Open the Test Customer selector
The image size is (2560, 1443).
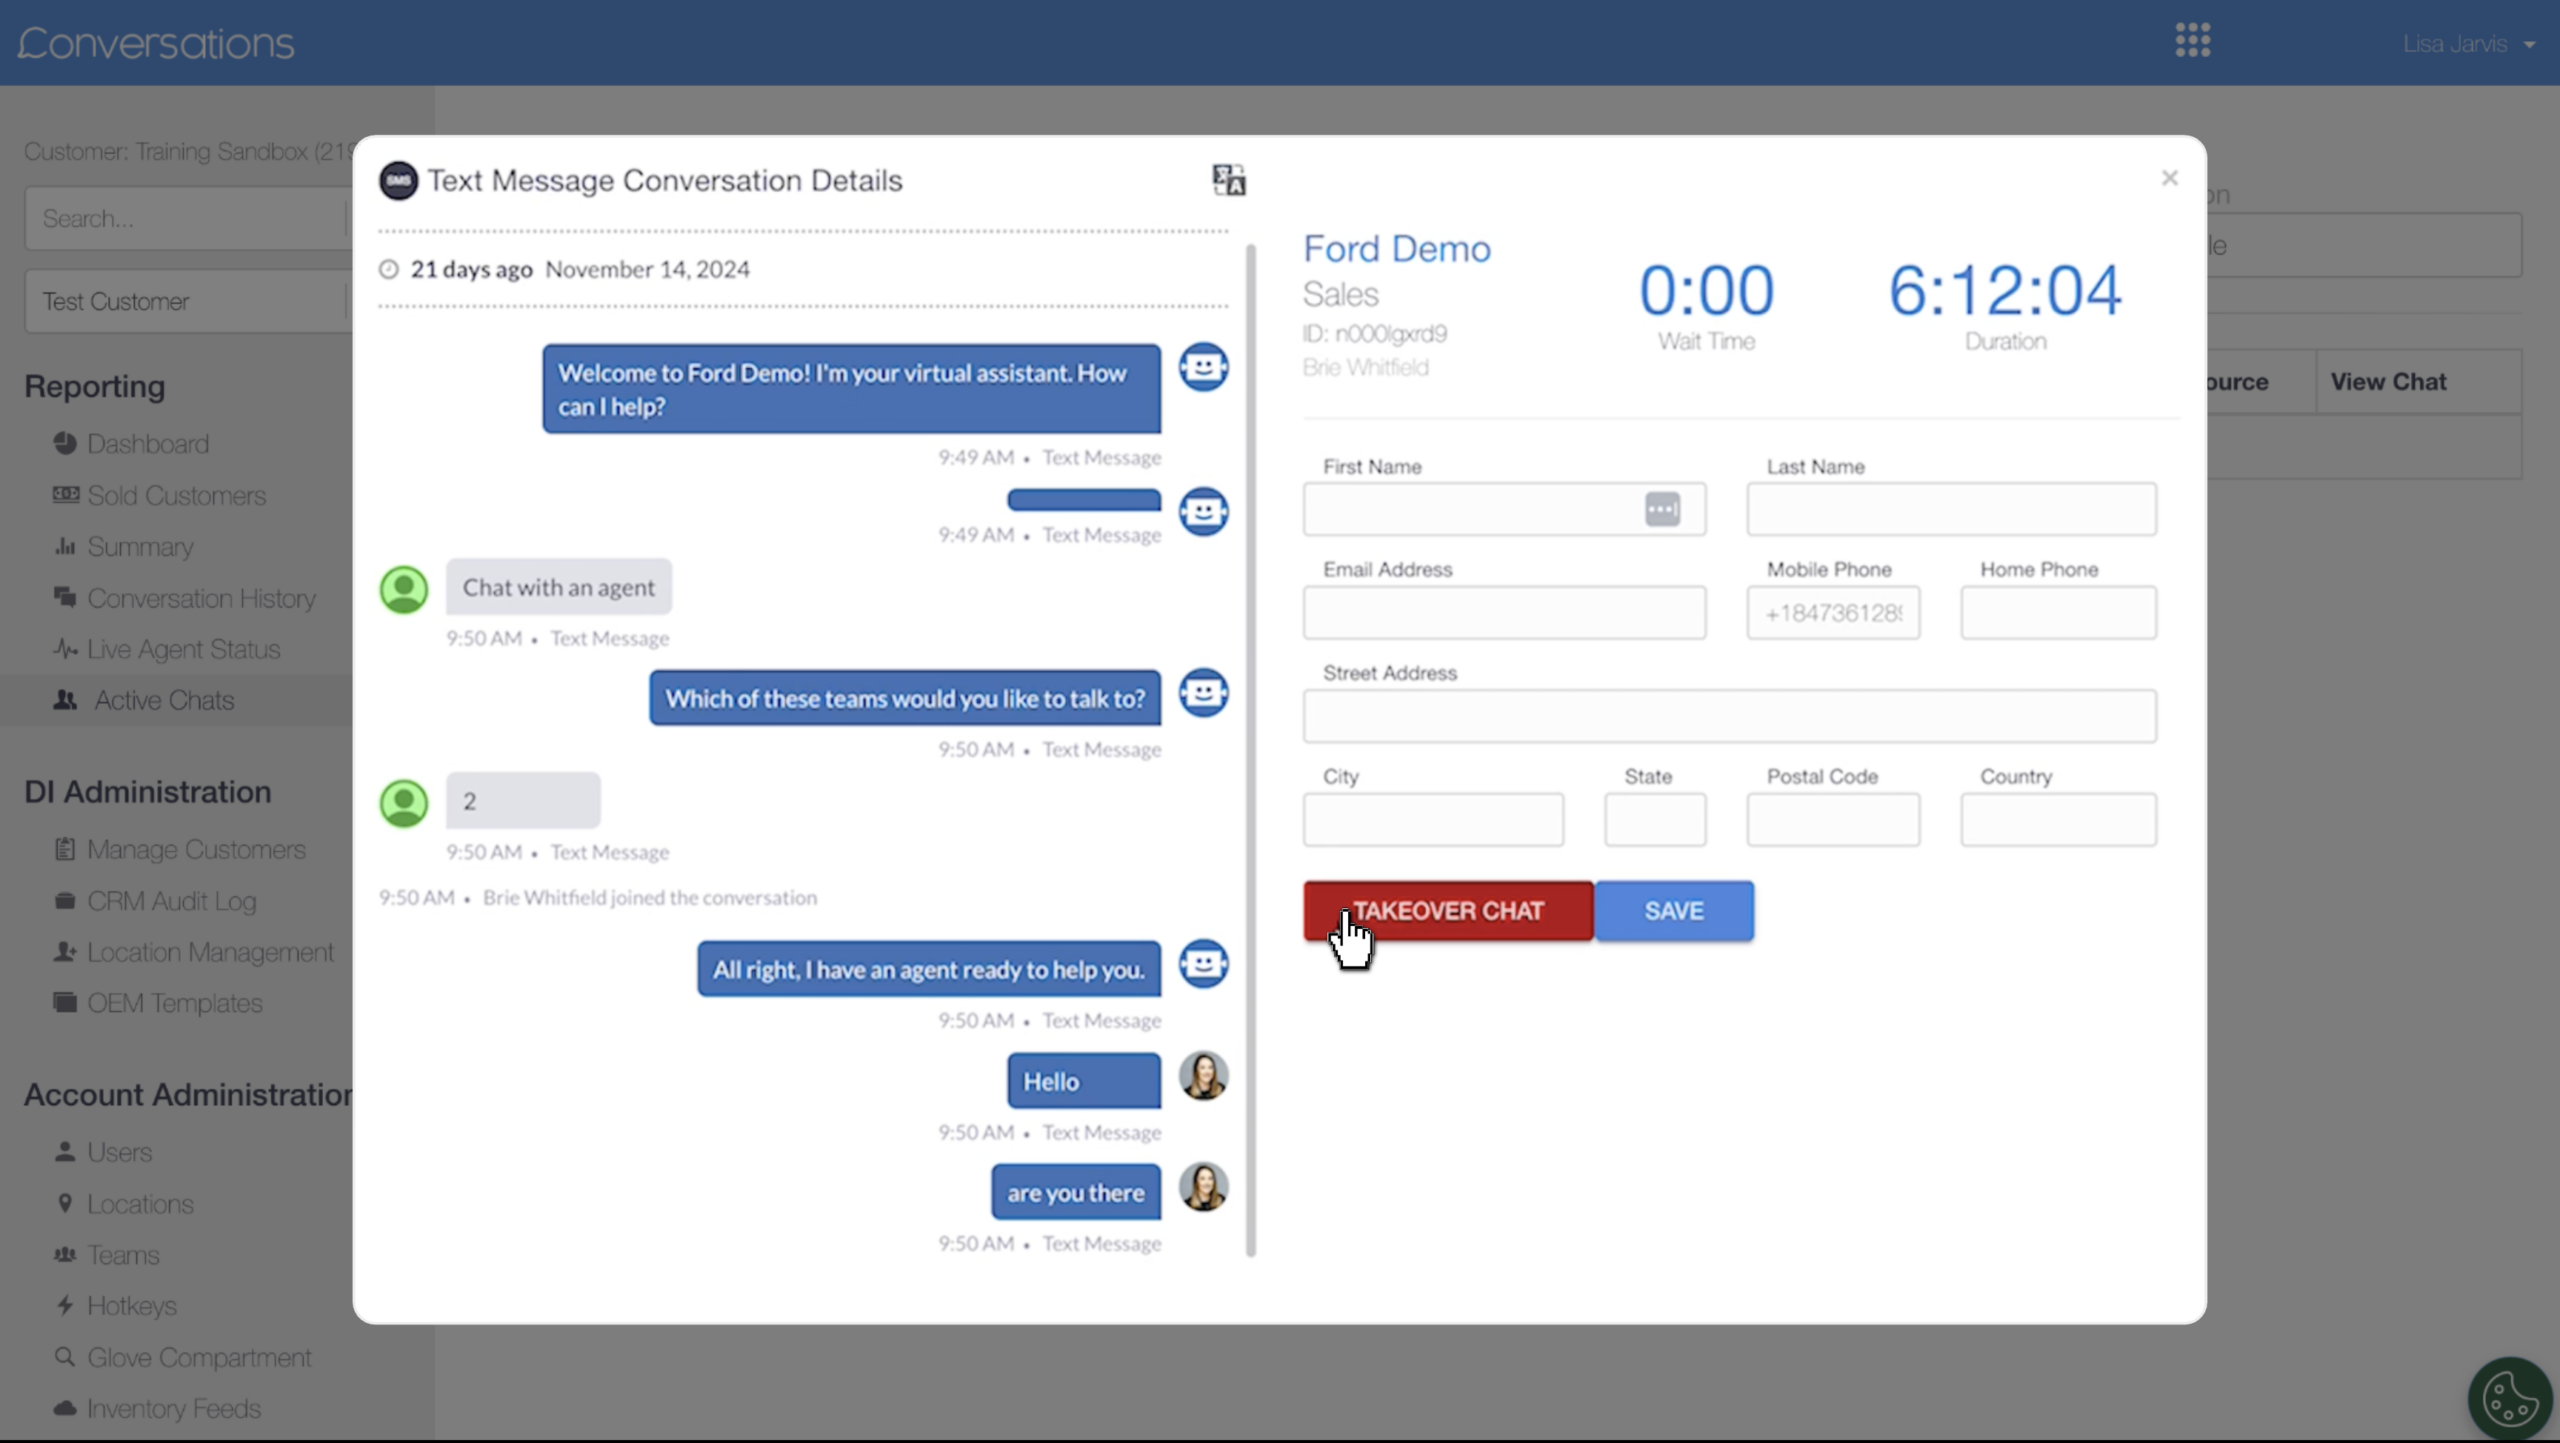pos(188,301)
